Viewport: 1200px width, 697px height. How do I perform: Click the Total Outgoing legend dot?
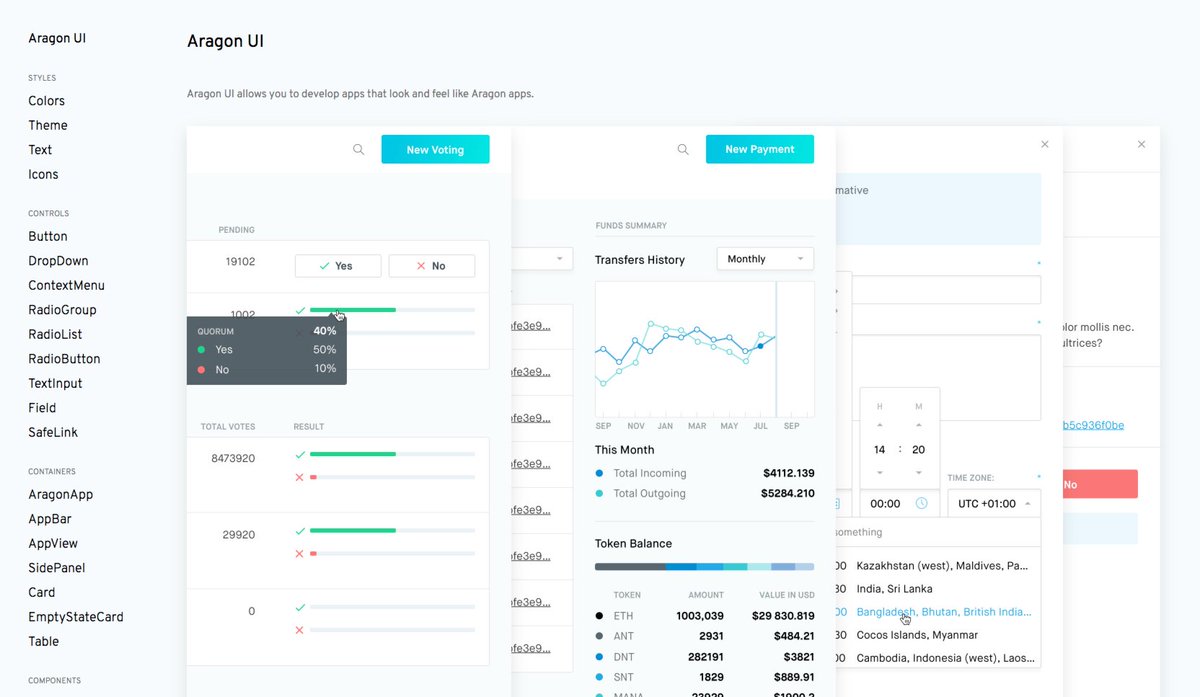point(599,493)
